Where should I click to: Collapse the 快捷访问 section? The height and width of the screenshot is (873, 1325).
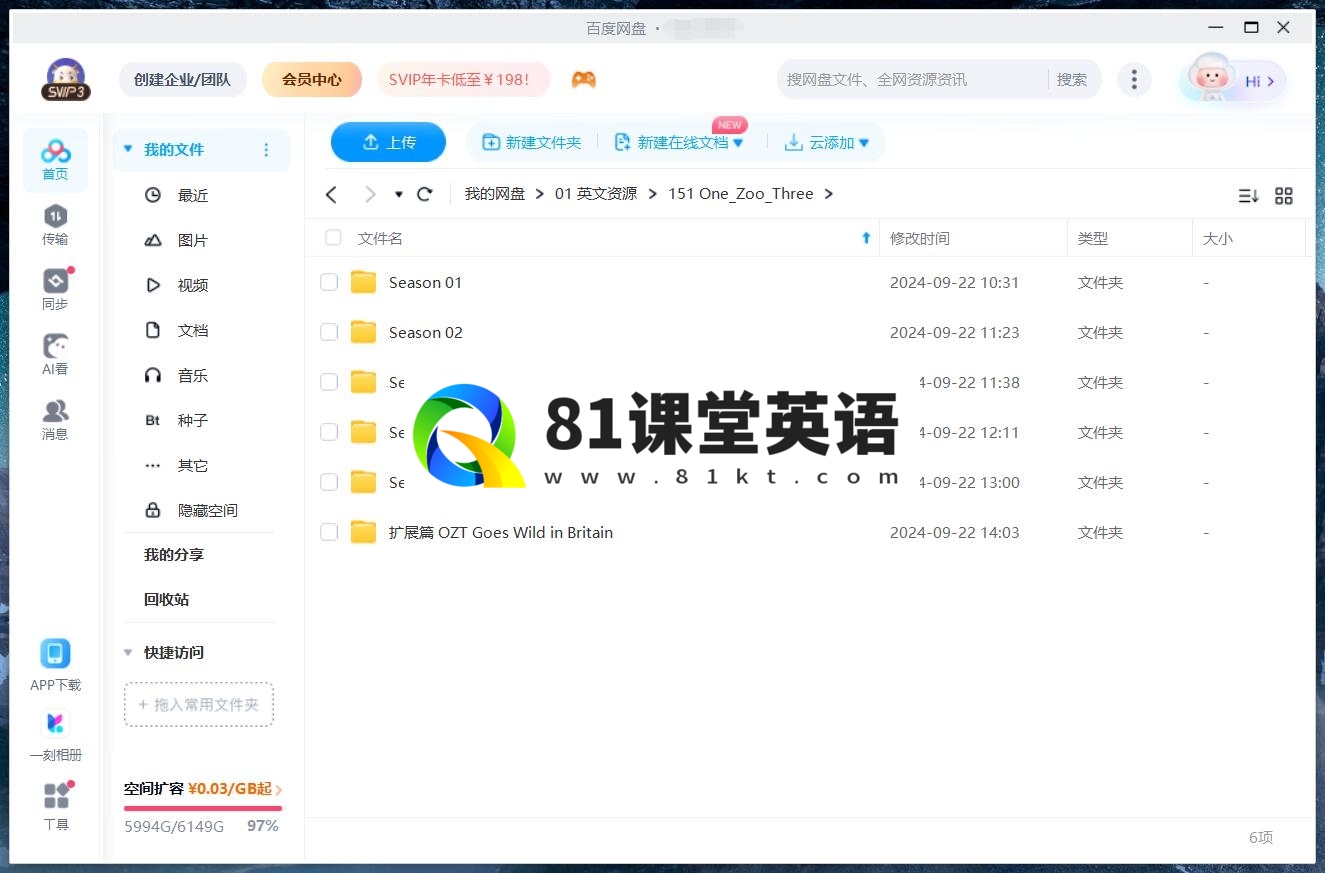tap(127, 653)
